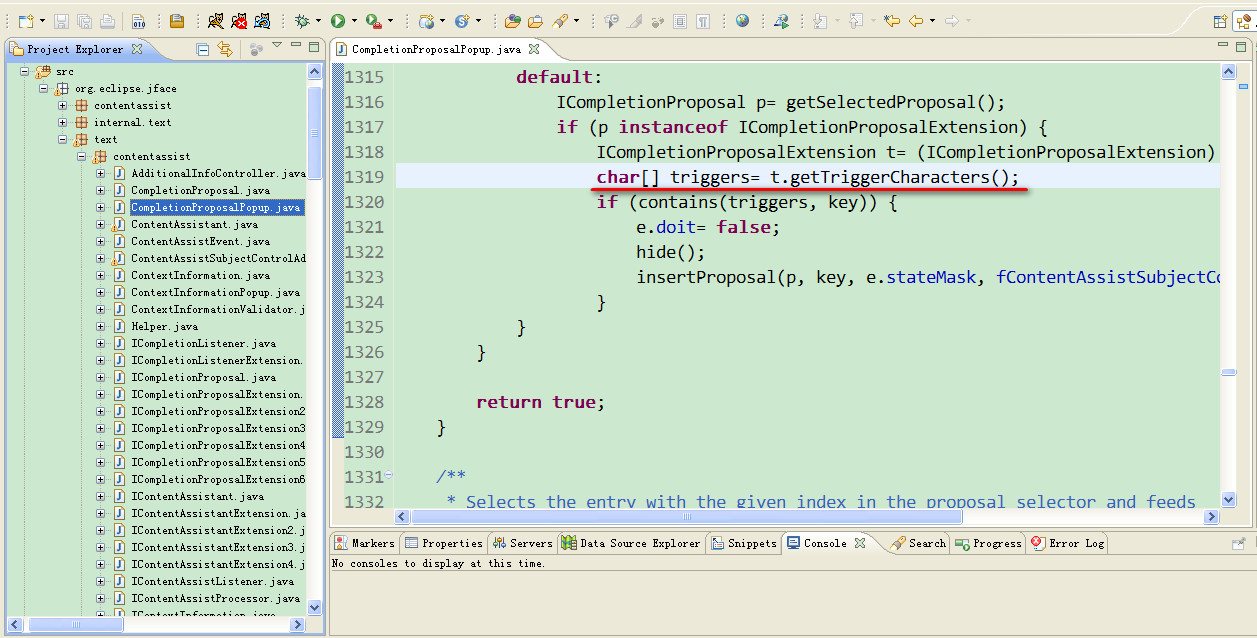Restart Tomcat with the third cat icon
Image resolution: width=1257 pixels, height=638 pixels.
262,20
